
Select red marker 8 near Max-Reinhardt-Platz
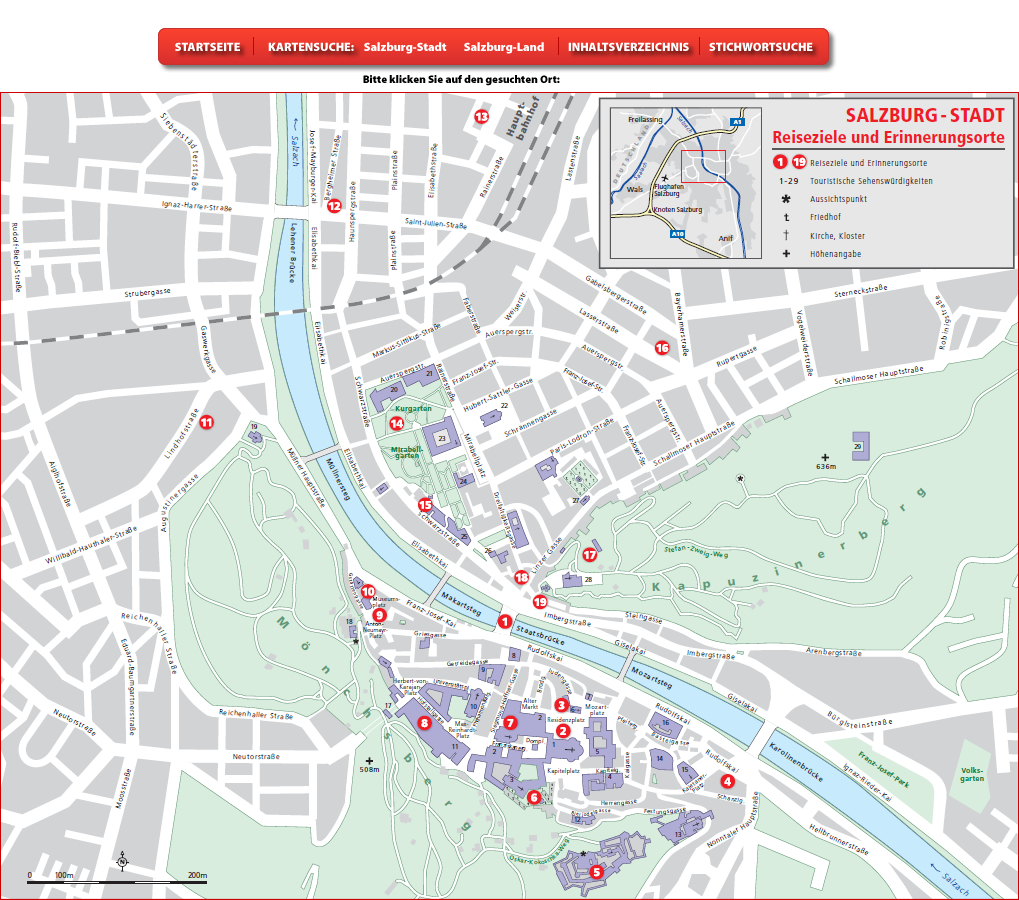coord(424,722)
